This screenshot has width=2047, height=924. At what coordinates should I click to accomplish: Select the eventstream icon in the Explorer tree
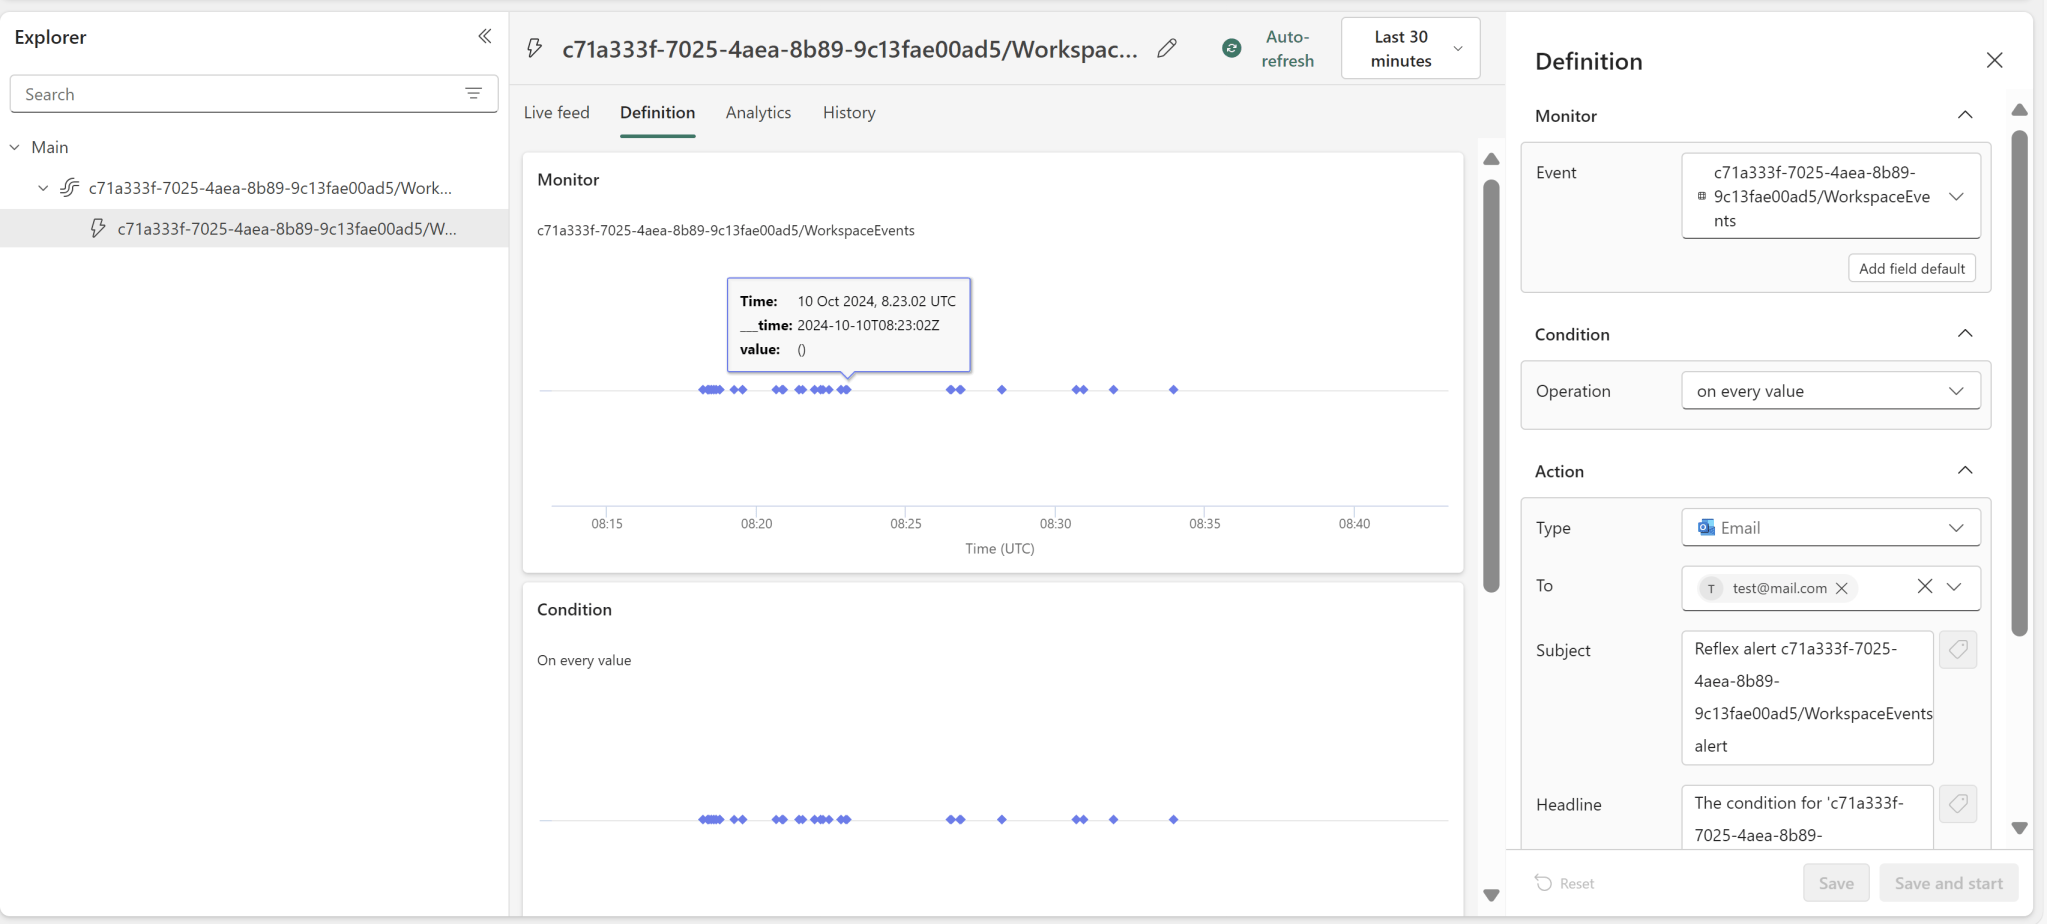pos(67,187)
